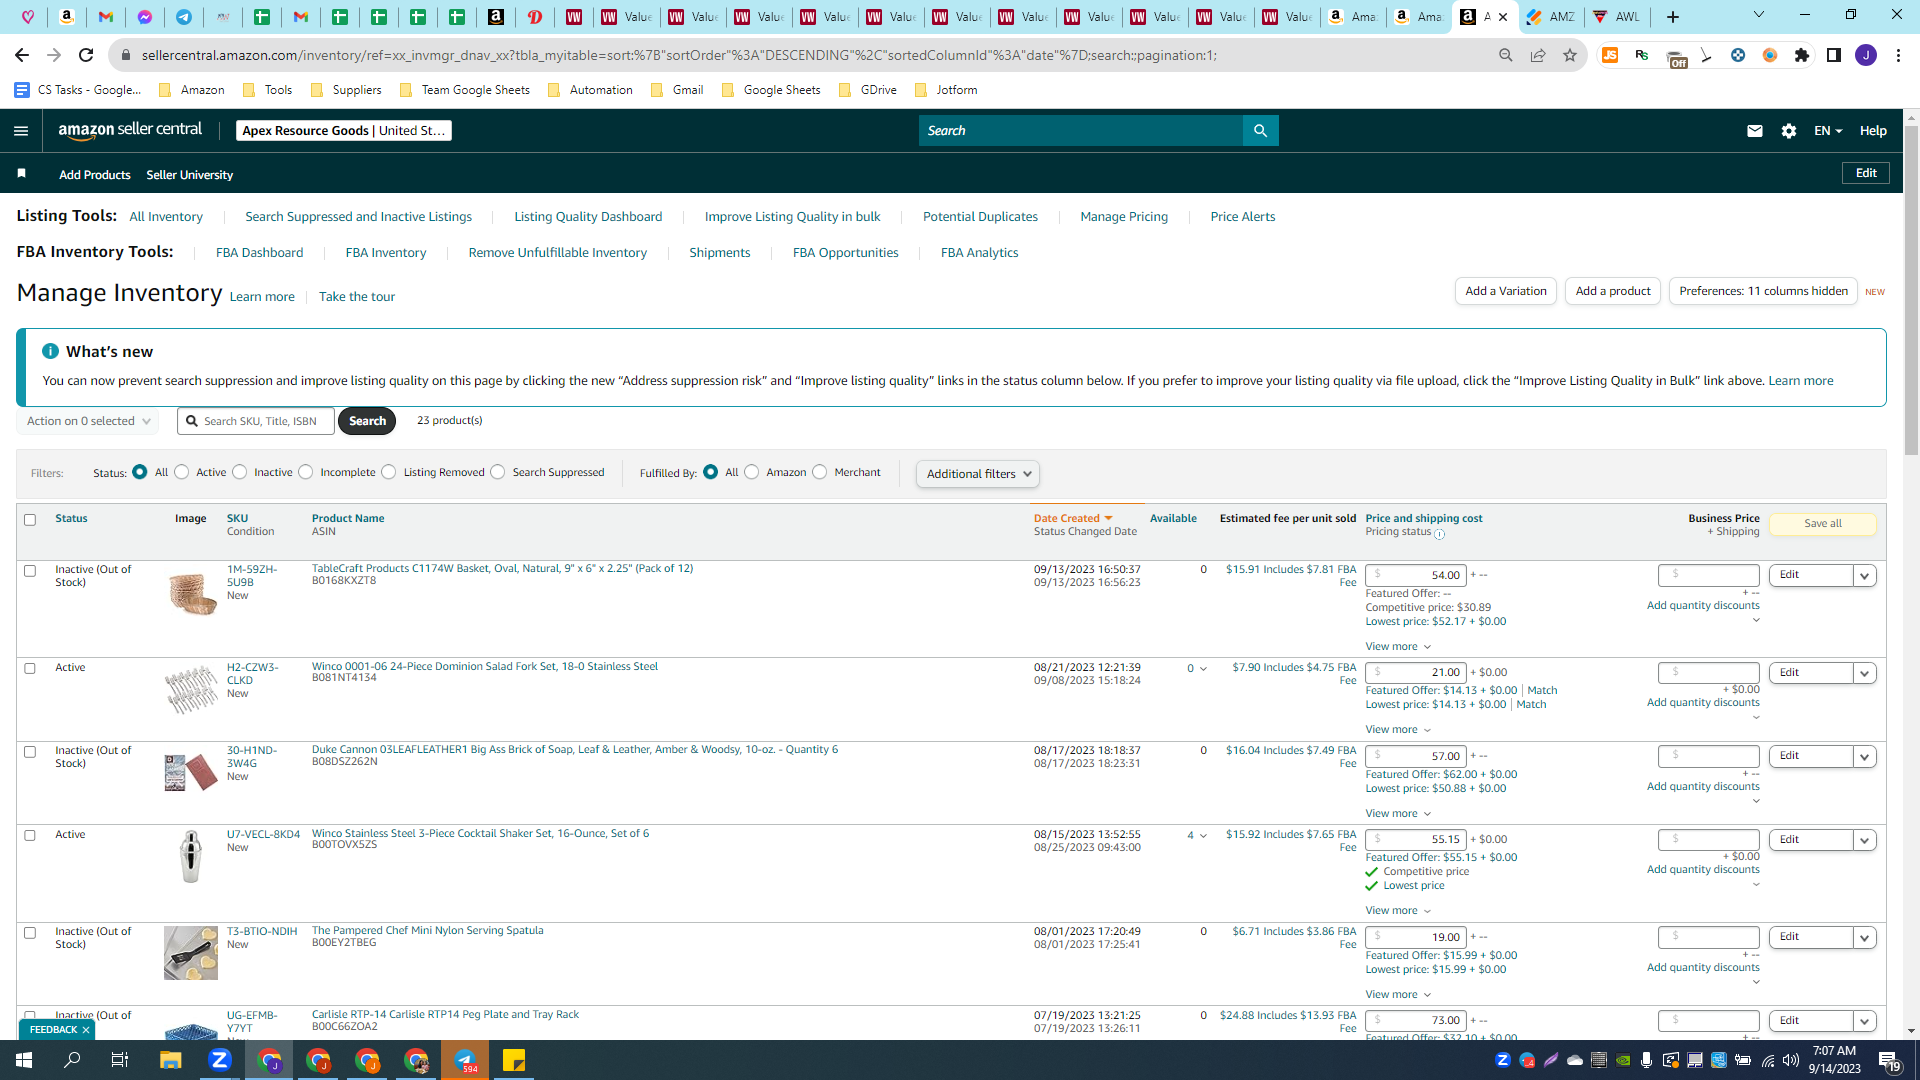Open Edit dropdown arrow for TableCraft Basket row

click(x=1865, y=576)
